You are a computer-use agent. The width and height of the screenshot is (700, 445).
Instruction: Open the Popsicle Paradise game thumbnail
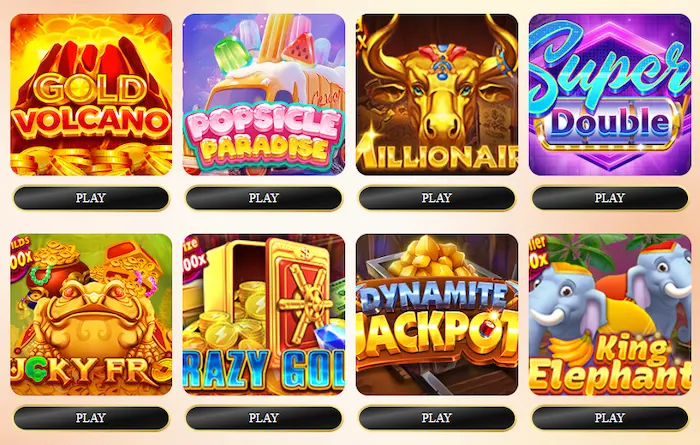264,95
